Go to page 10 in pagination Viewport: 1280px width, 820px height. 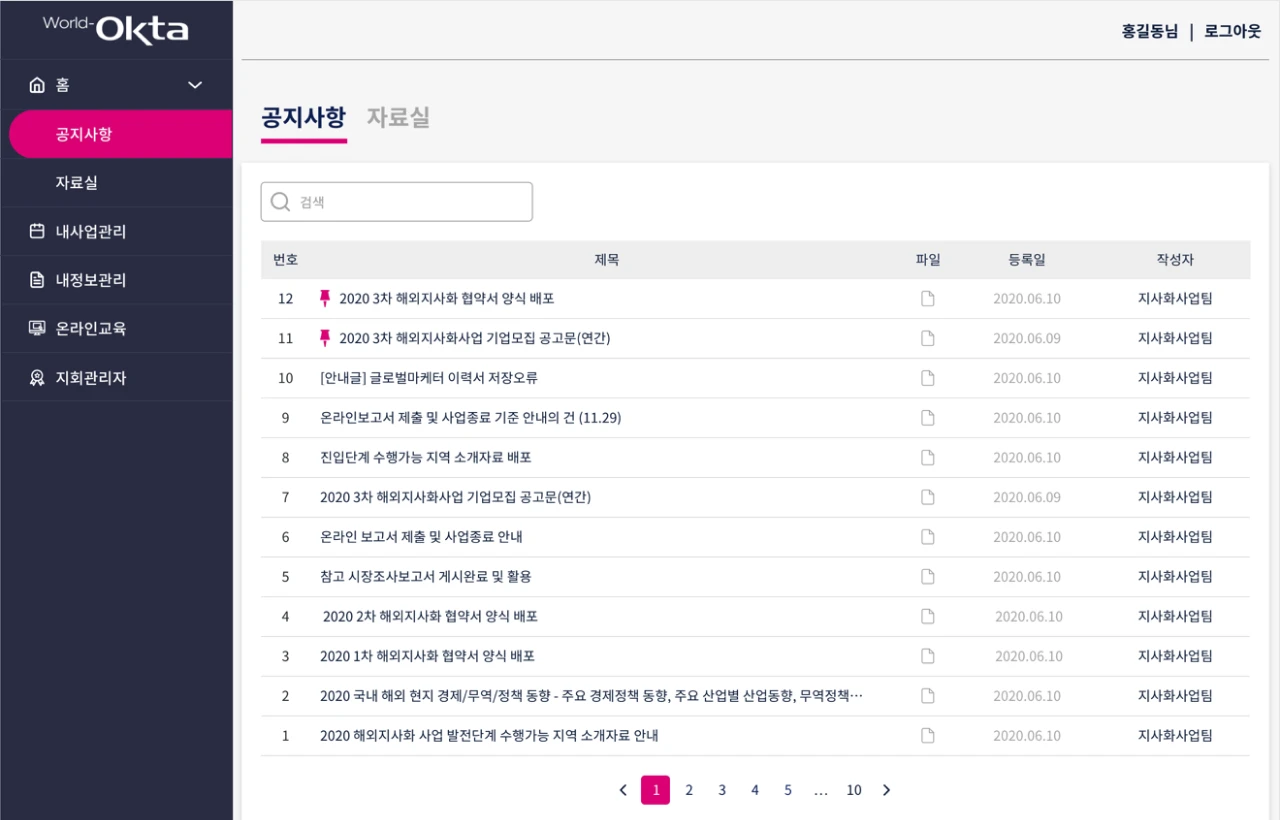[x=853, y=790]
